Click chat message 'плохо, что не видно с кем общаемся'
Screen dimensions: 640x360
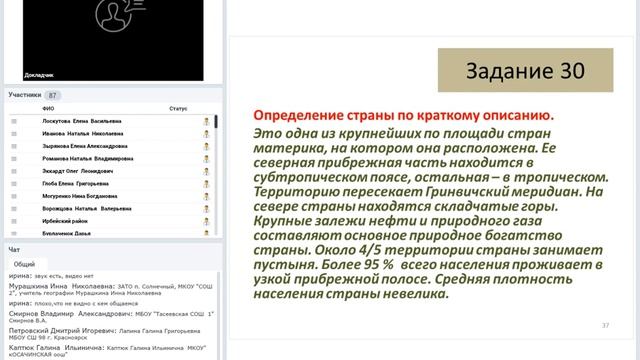86,304
